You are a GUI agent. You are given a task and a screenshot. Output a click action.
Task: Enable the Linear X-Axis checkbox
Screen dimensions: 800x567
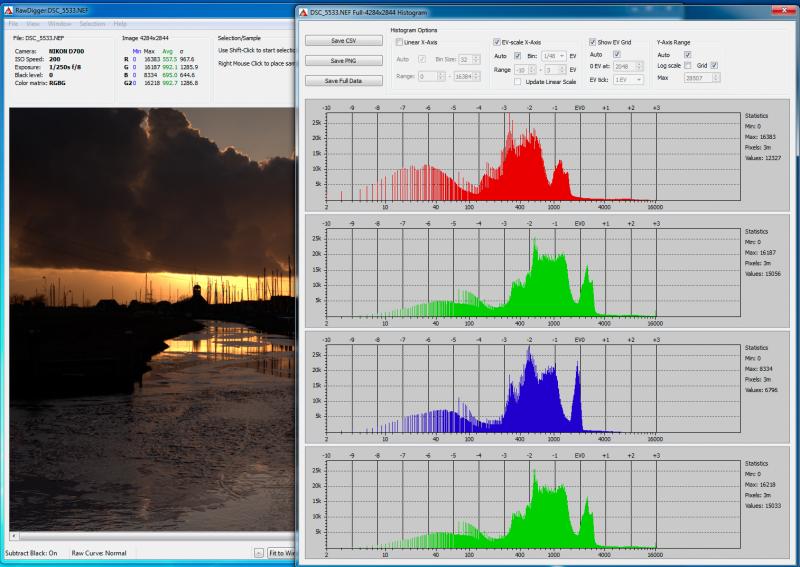[399, 42]
